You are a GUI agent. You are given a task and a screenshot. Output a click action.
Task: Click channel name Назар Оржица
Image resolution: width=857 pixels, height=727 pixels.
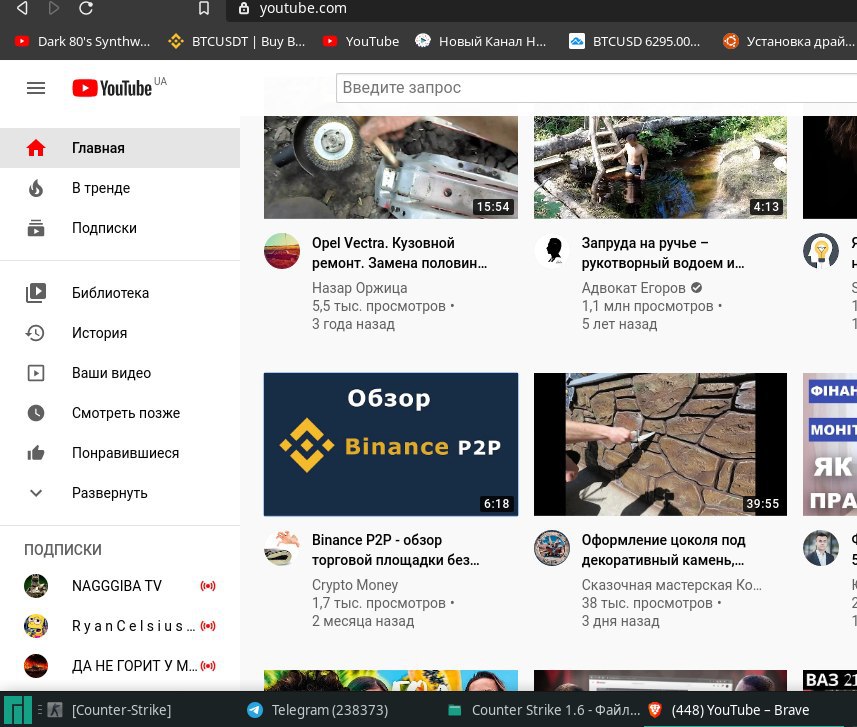point(360,288)
